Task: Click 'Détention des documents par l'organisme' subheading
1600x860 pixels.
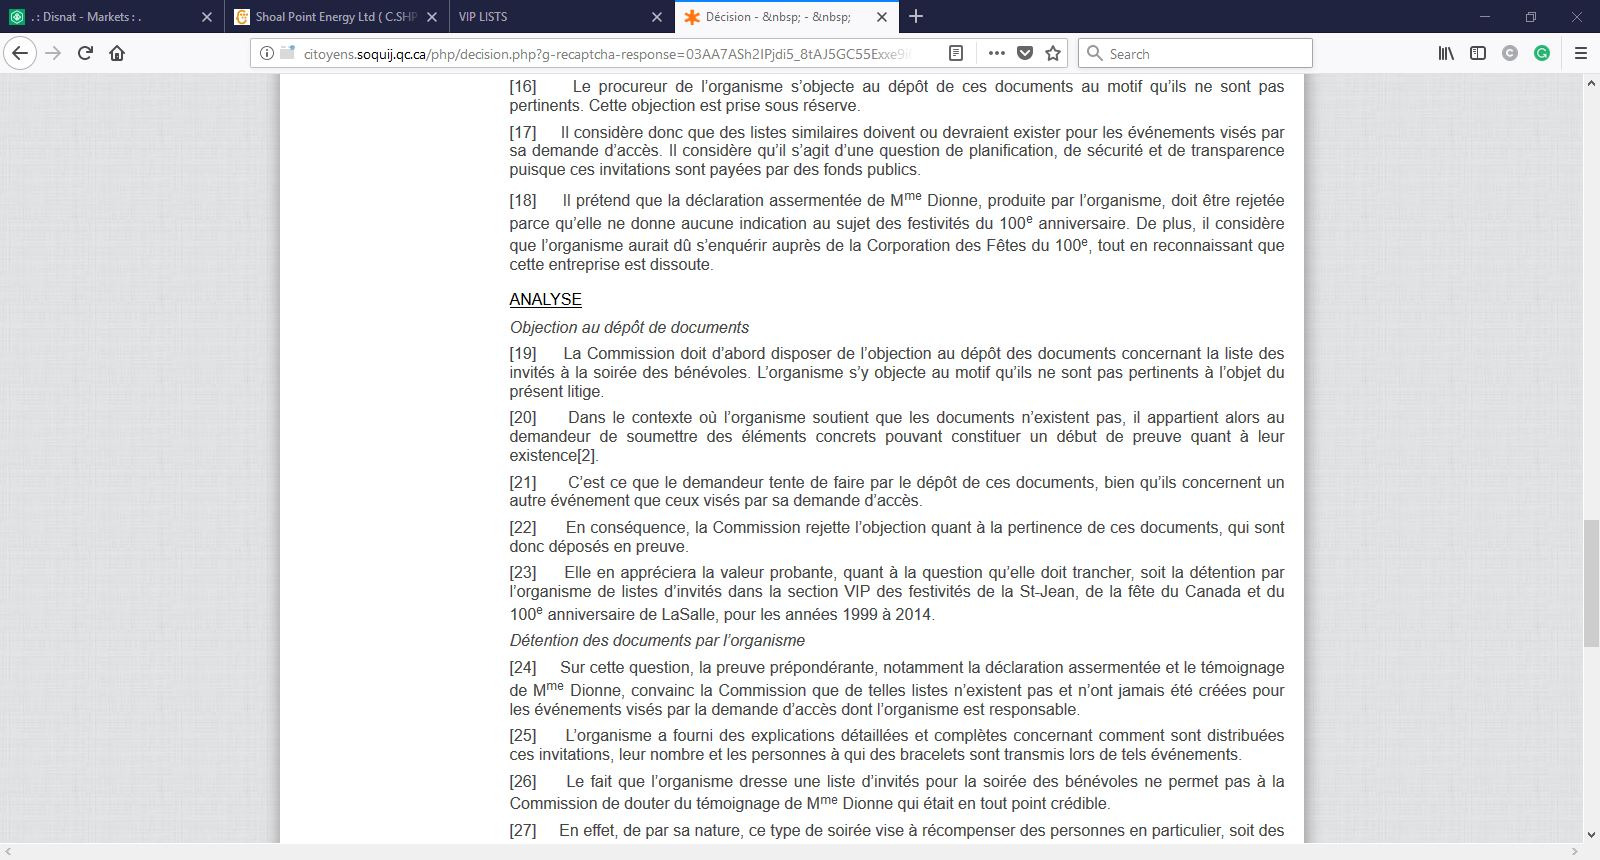Action: [x=657, y=640]
